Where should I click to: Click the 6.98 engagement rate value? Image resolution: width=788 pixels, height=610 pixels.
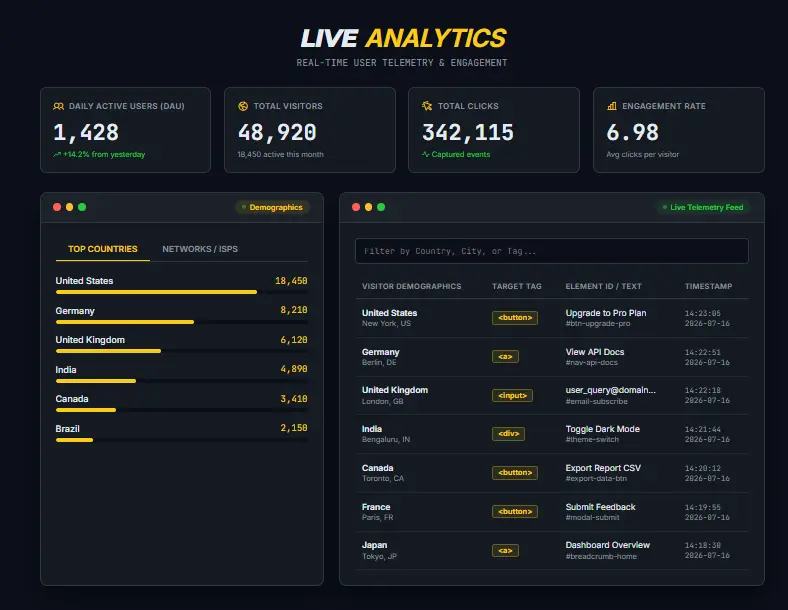[632, 133]
